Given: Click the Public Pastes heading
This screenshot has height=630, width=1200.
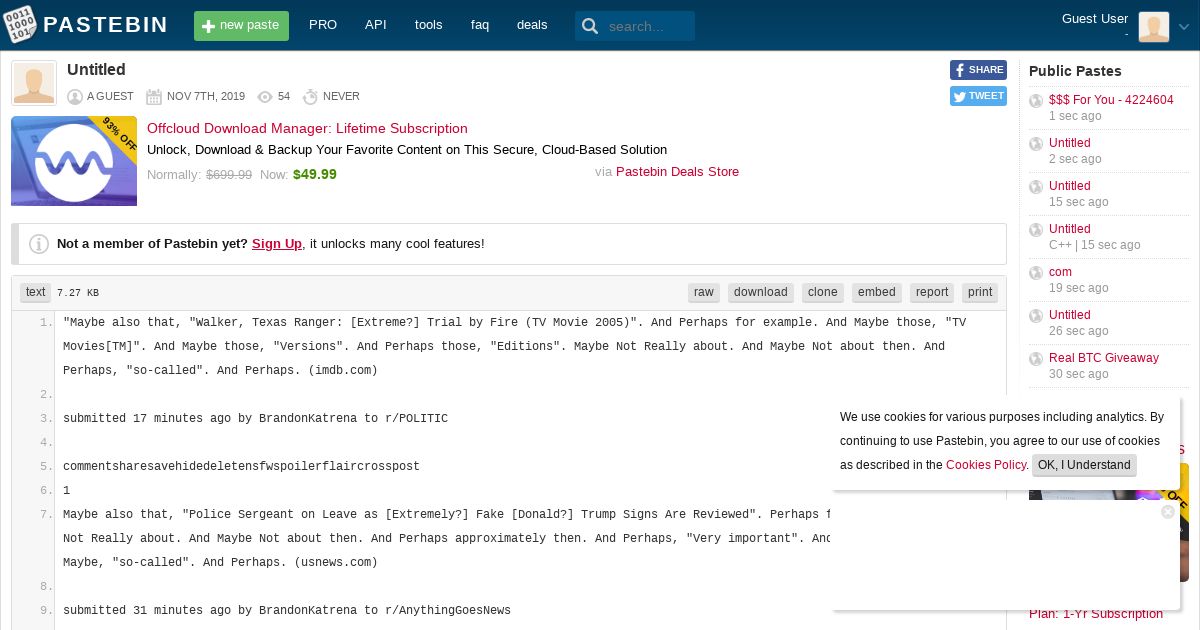Looking at the screenshot, I should click(1075, 71).
